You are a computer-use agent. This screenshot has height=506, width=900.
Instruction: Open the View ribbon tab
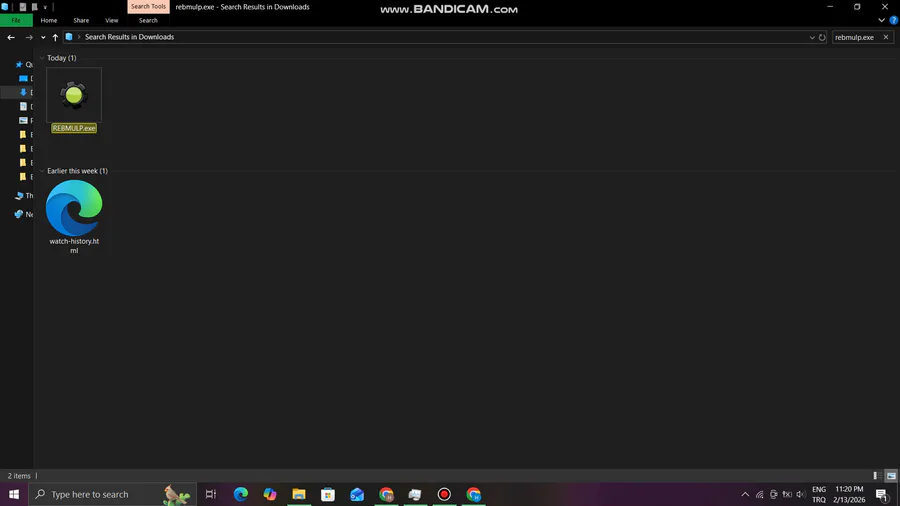tap(111, 20)
